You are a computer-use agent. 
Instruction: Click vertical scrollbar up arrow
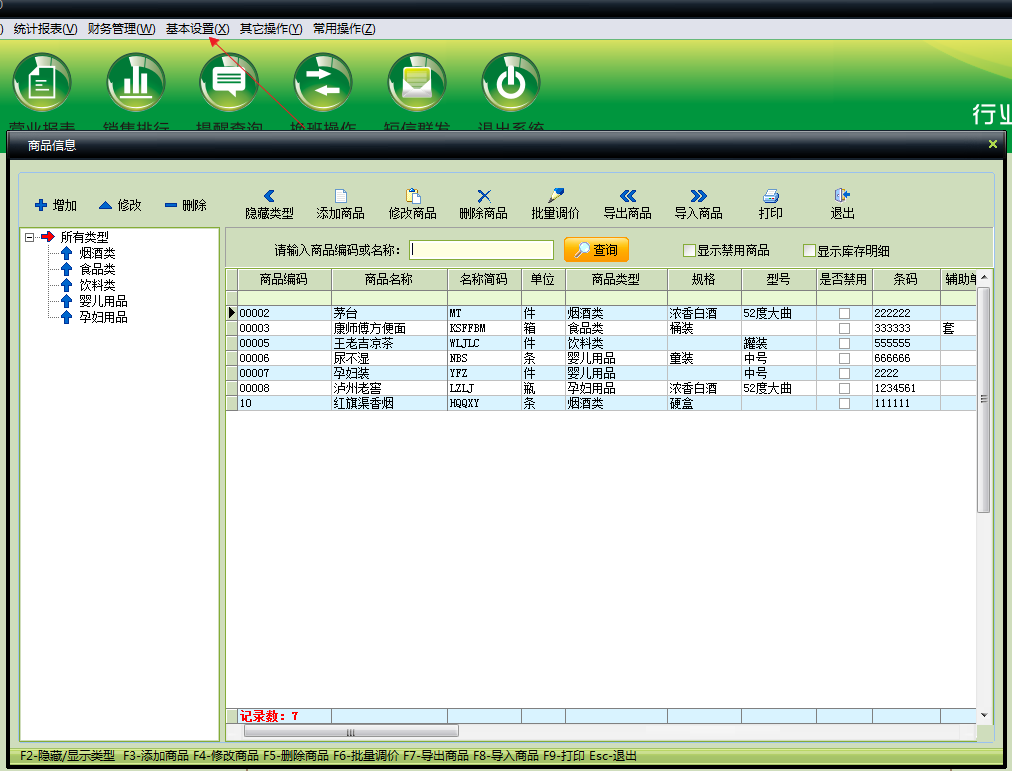[x=984, y=277]
